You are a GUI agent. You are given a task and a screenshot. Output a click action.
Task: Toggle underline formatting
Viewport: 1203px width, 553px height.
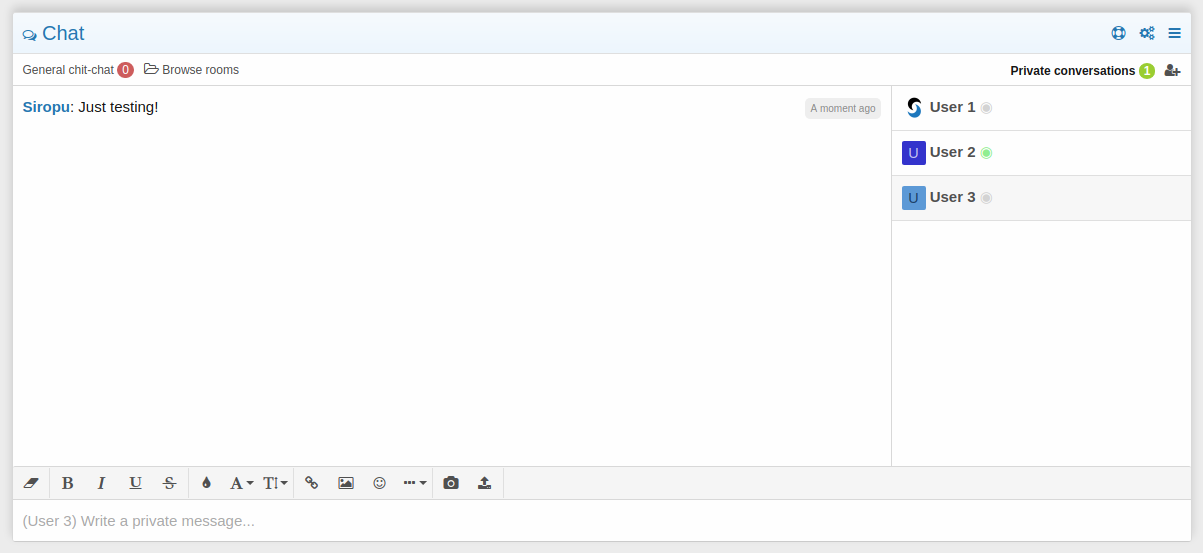coord(135,483)
